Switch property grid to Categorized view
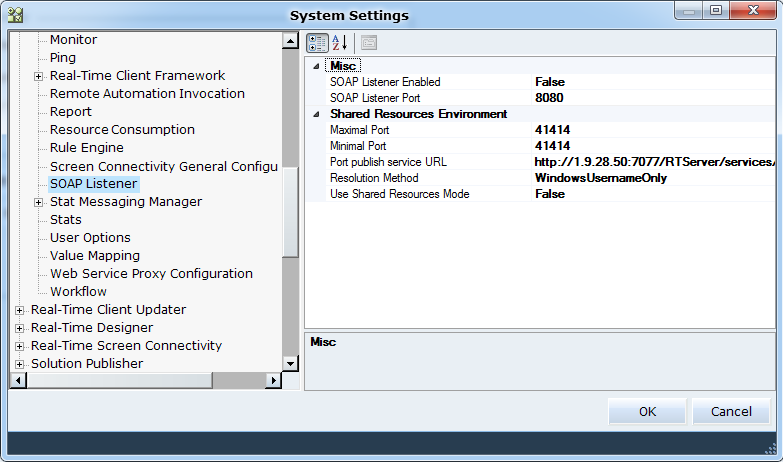783x462 pixels. pyautogui.click(x=317, y=42)
